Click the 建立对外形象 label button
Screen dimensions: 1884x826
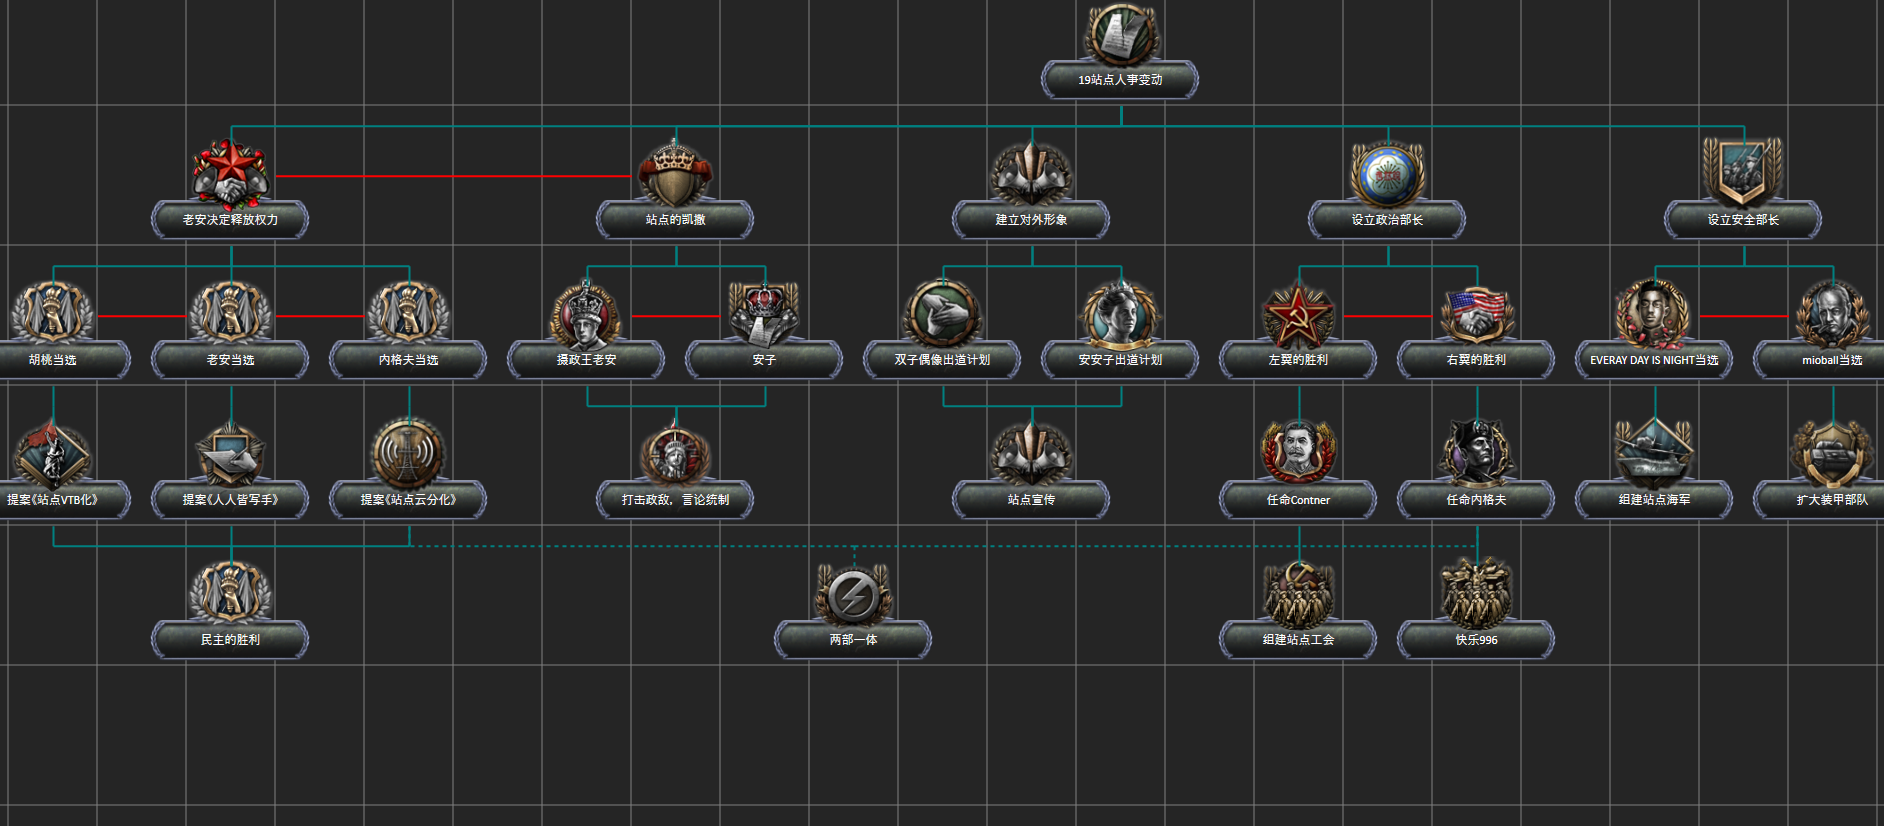(1031, 220)
